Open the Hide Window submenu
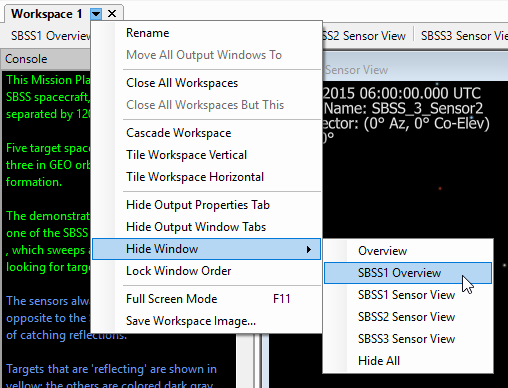Image resolution: width=508 pixels, height=388 pixels. [206, 249]
